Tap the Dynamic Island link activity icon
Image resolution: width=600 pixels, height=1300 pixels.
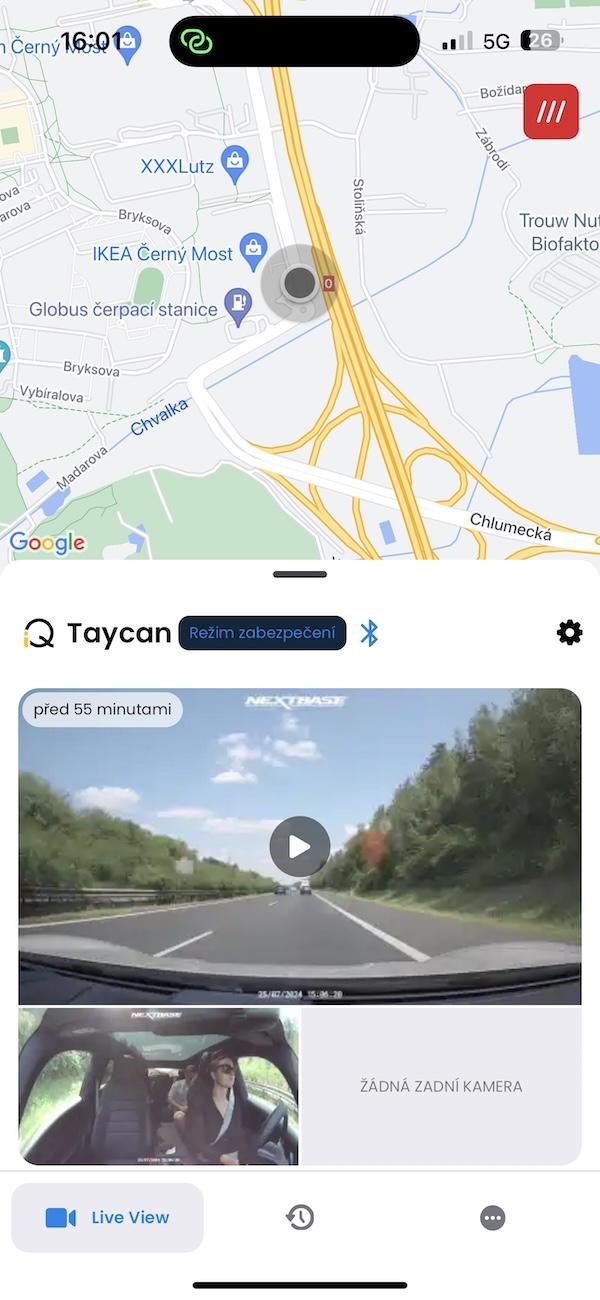pos(198,41)
